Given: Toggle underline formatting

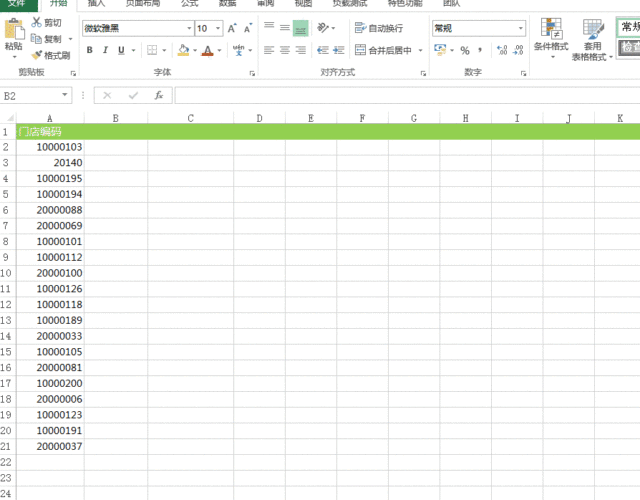Looking at the screenshot, I should (x=121, y=50).
